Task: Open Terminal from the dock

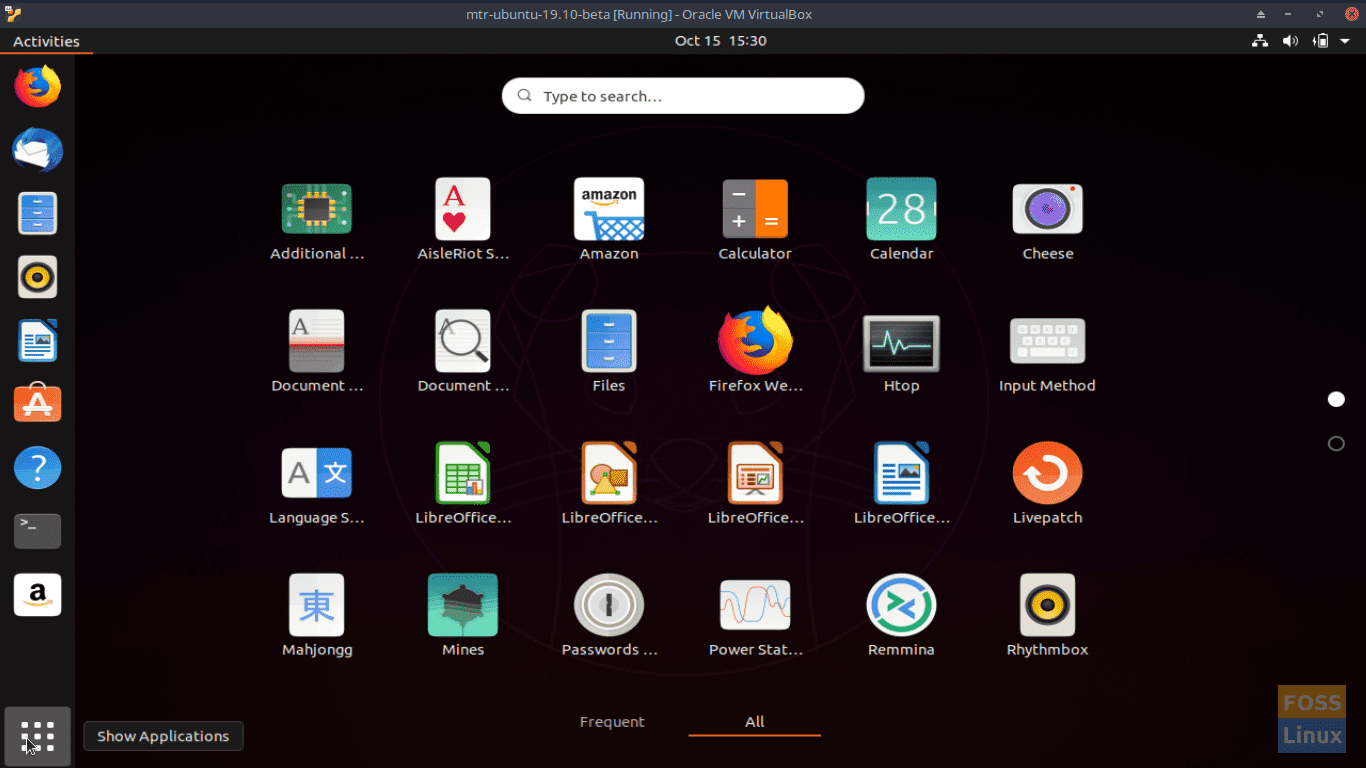Action: coord(38,531)
